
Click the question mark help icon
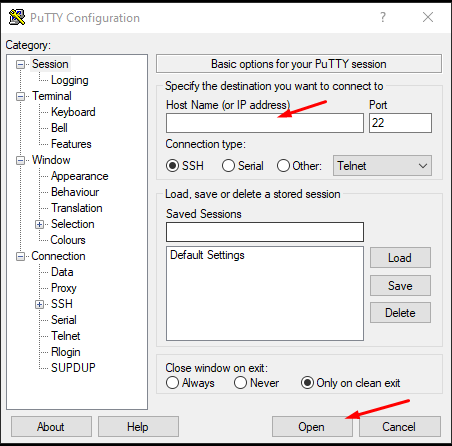[x=383, y=17]
